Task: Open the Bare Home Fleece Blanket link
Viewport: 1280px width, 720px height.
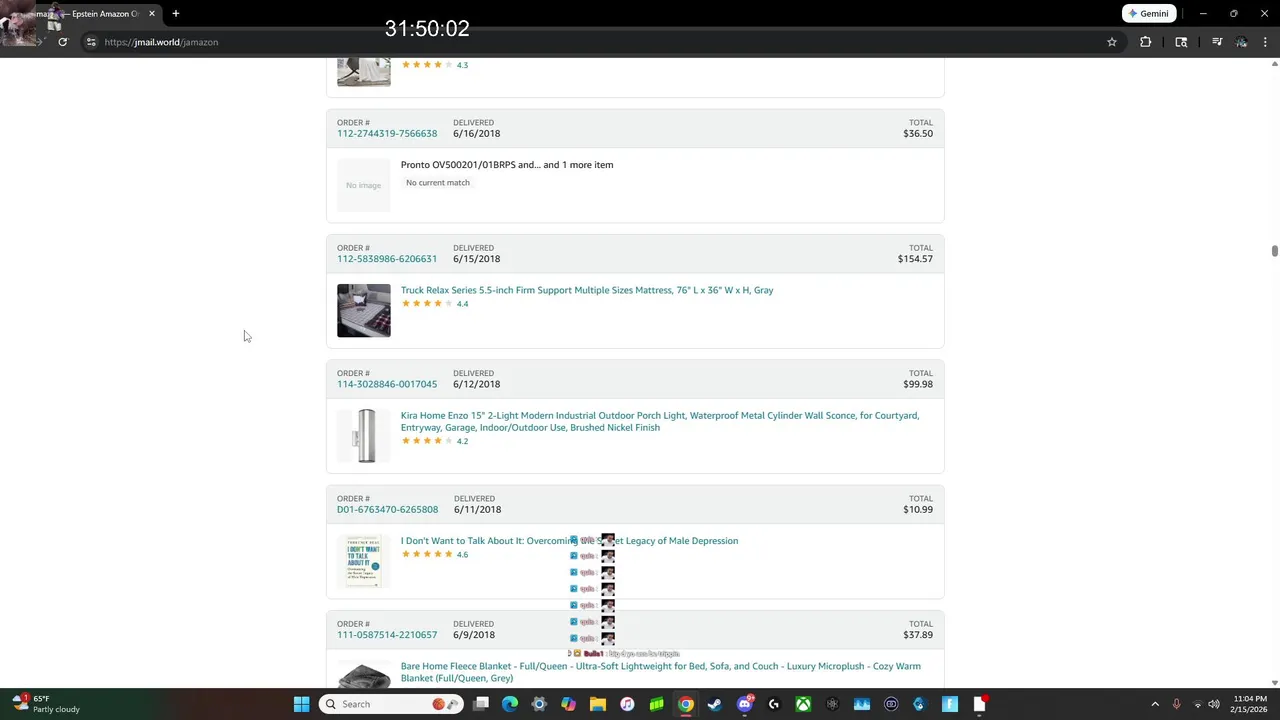Action: pos(661,672)
